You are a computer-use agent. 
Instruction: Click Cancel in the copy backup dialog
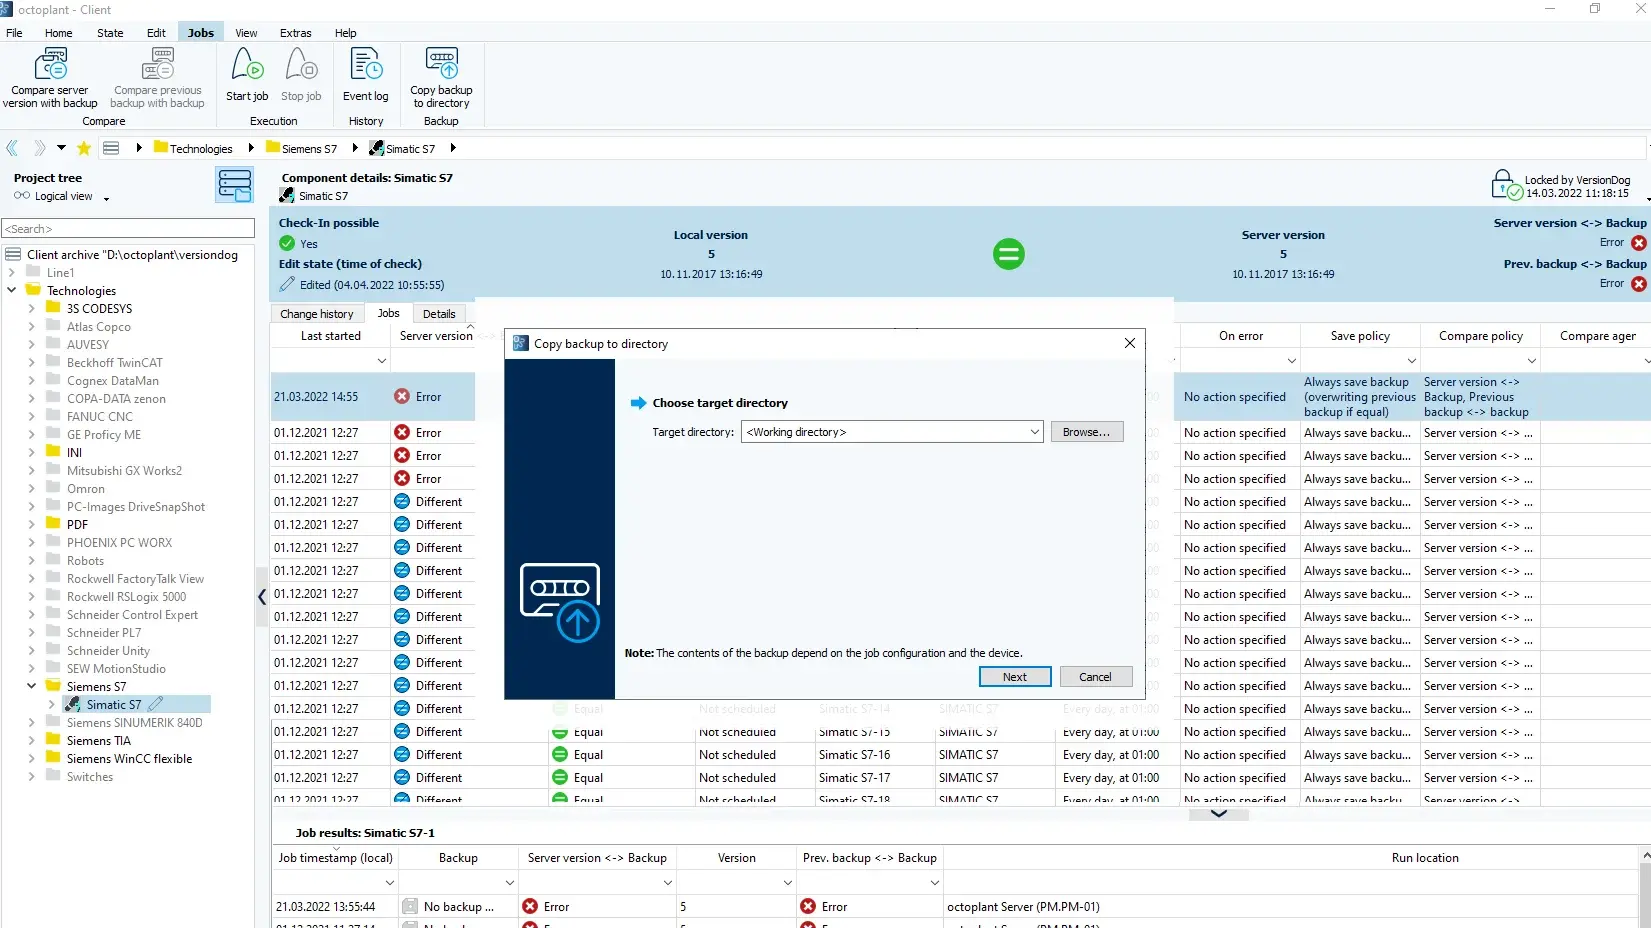coord(1095,677)
